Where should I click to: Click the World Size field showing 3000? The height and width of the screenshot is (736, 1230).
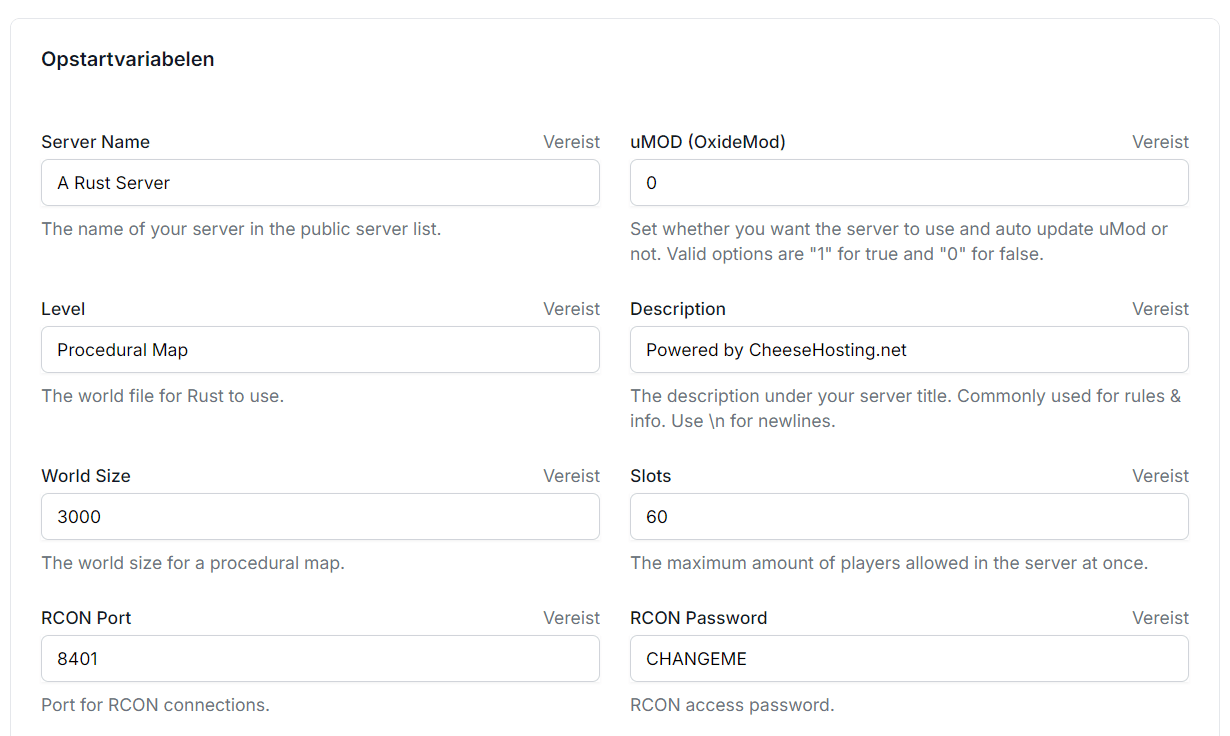coord(320,517)
